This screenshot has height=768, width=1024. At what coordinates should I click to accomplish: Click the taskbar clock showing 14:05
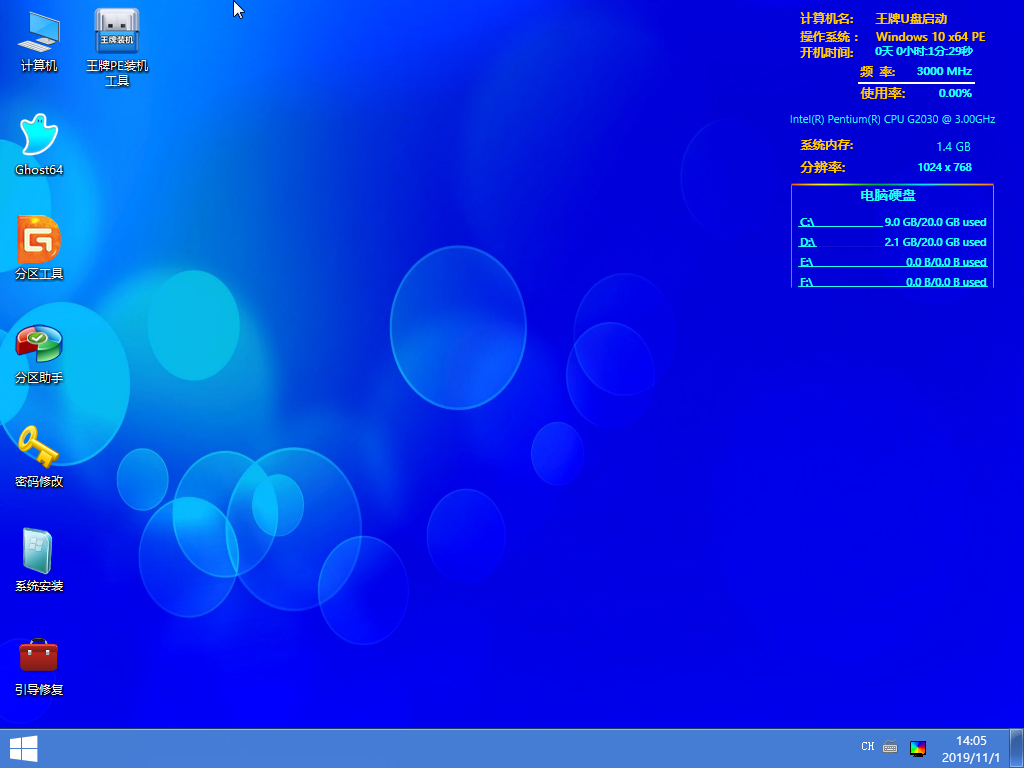[971, 741]
